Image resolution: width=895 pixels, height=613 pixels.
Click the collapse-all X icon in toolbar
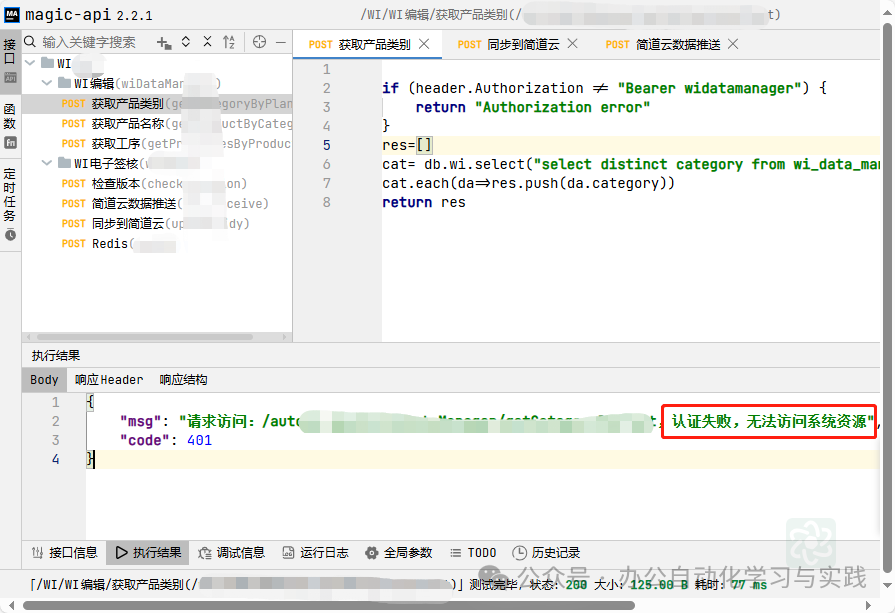206,42
